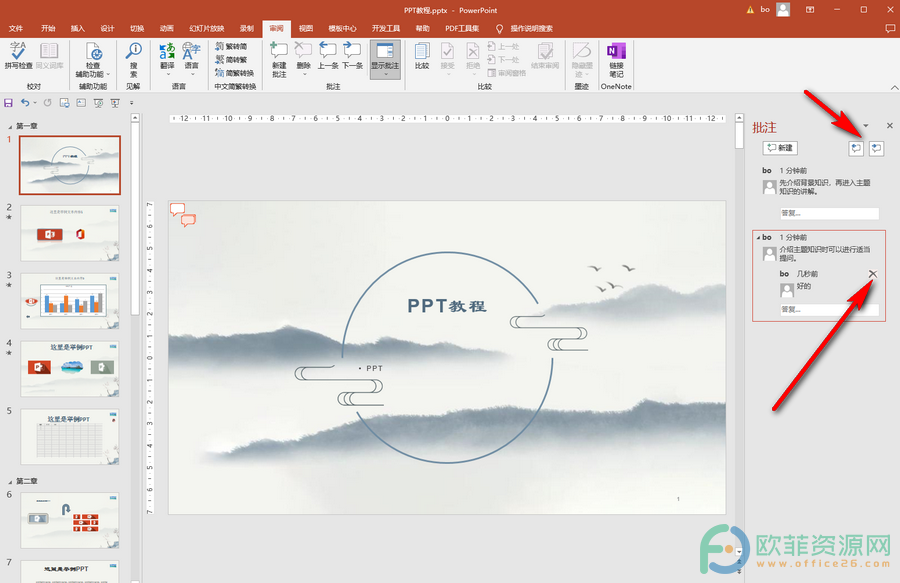Delete the reply 好的 with X icon
This screenshot has height=583, width=900.
872,274
